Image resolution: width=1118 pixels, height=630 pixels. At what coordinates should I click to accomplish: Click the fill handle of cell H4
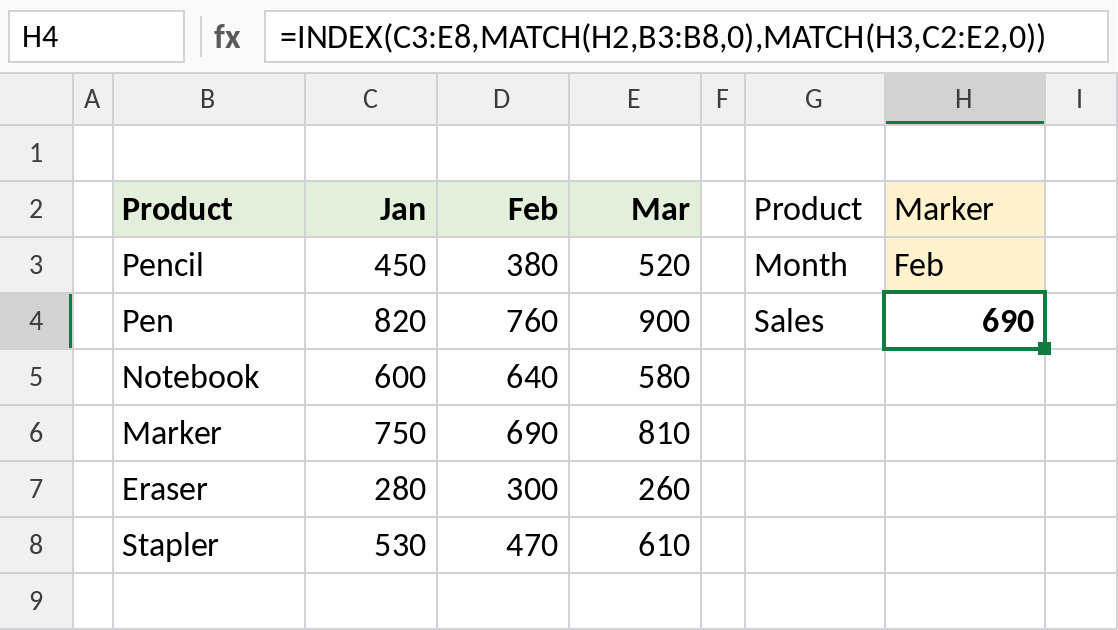tap(1045, 348)
